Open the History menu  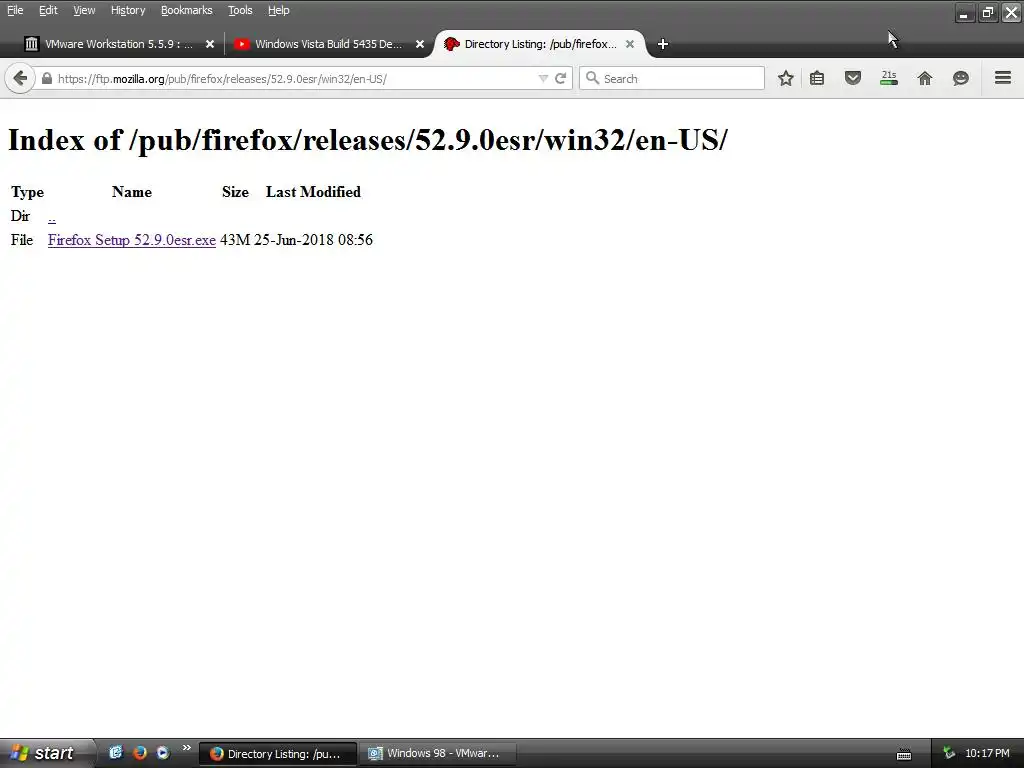tap(127, 10)
